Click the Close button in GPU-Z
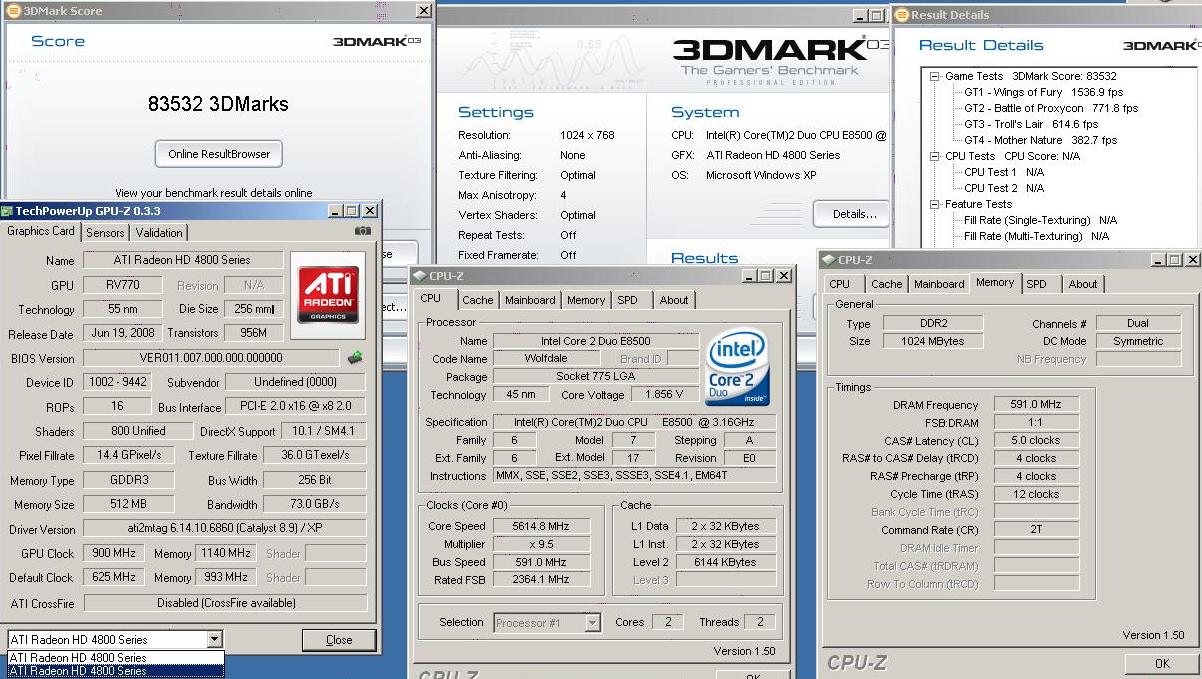Screen dimensions: 1202x679 [x=339, y=640]
